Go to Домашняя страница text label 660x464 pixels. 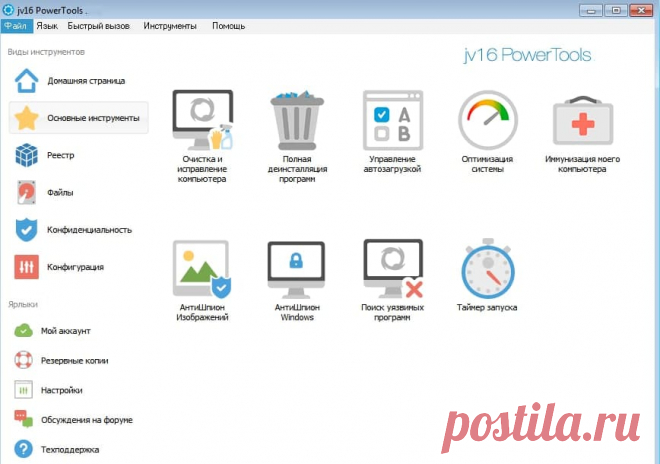tap(86, 81)
